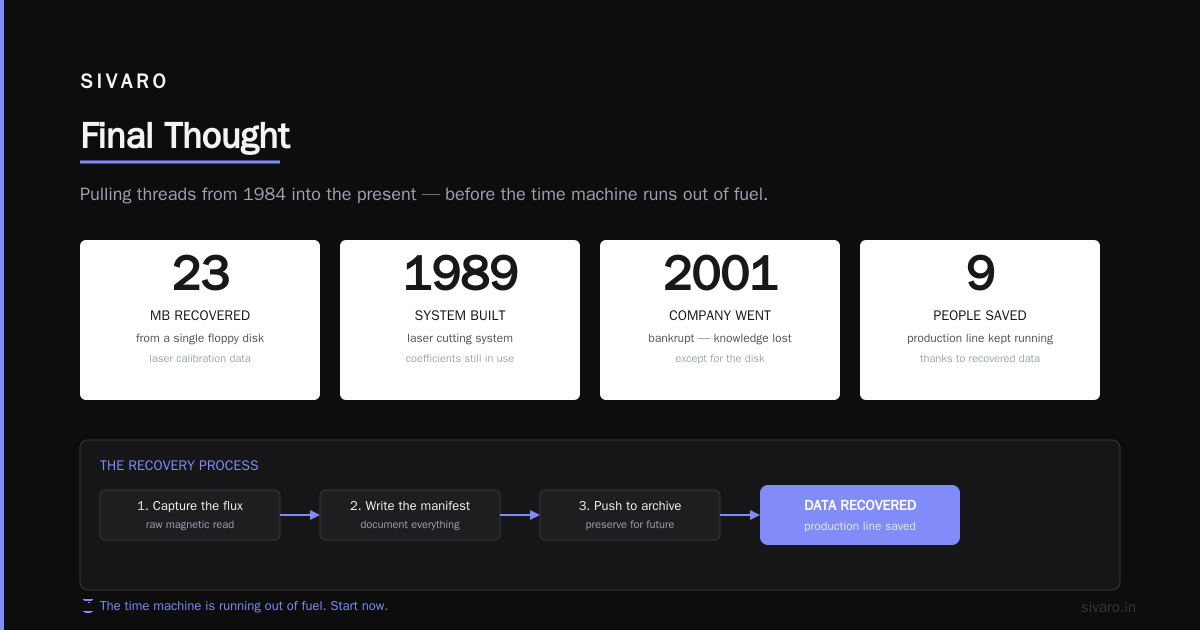Open the sivaro.in footer link
Viewport: 1200px width, 630px height.
1108,607
